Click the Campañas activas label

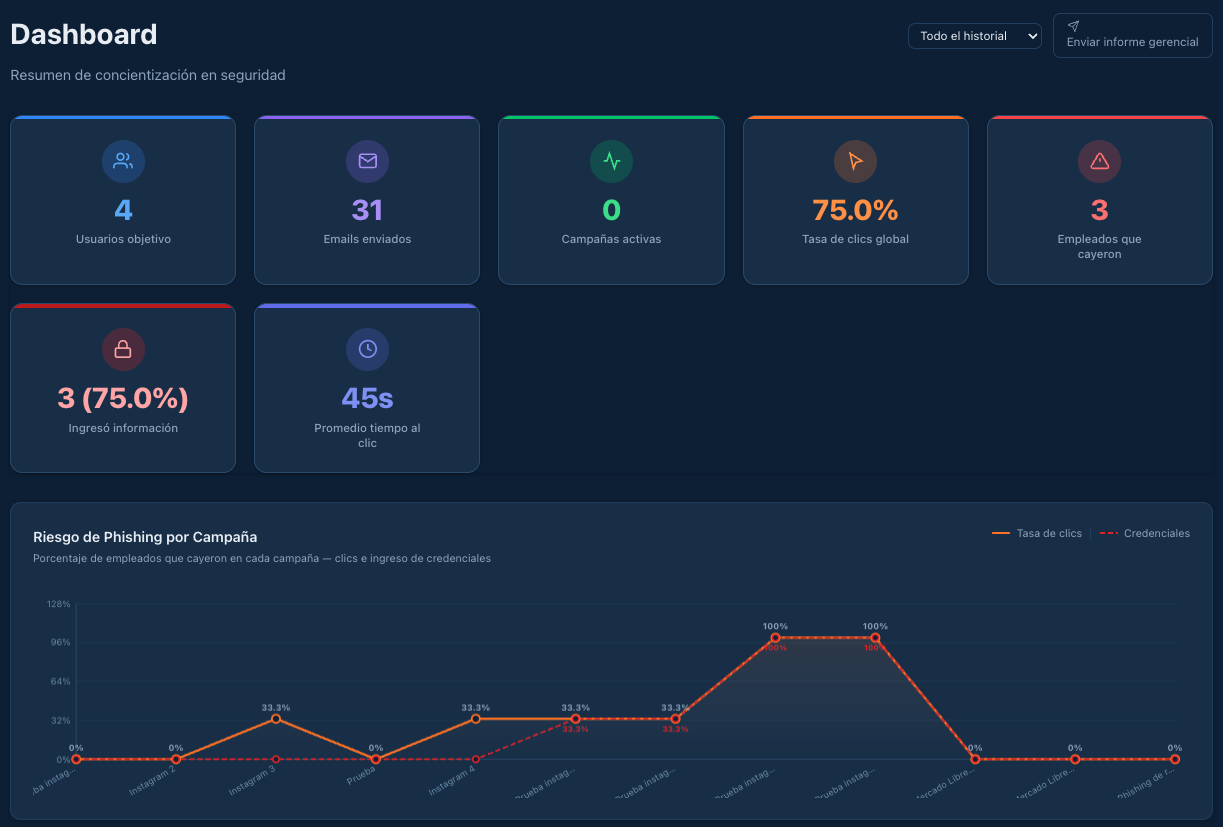coord(611,239)
